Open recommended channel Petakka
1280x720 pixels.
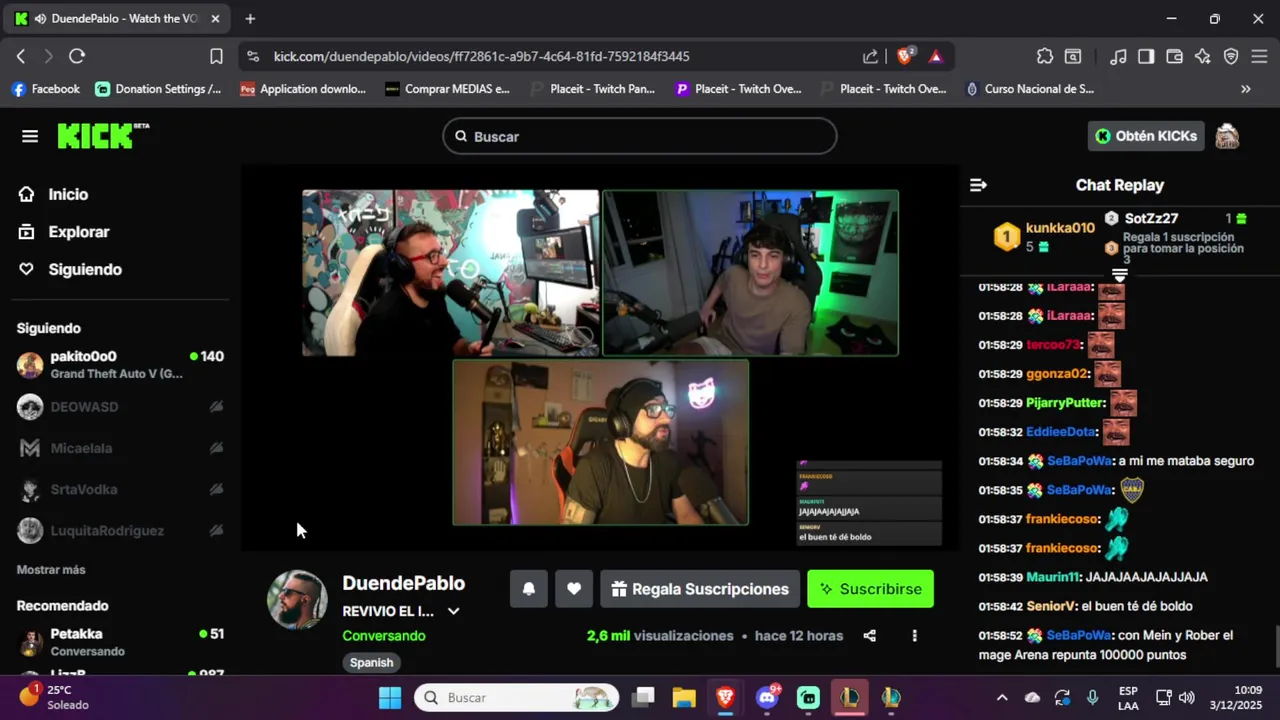(120, 642)
